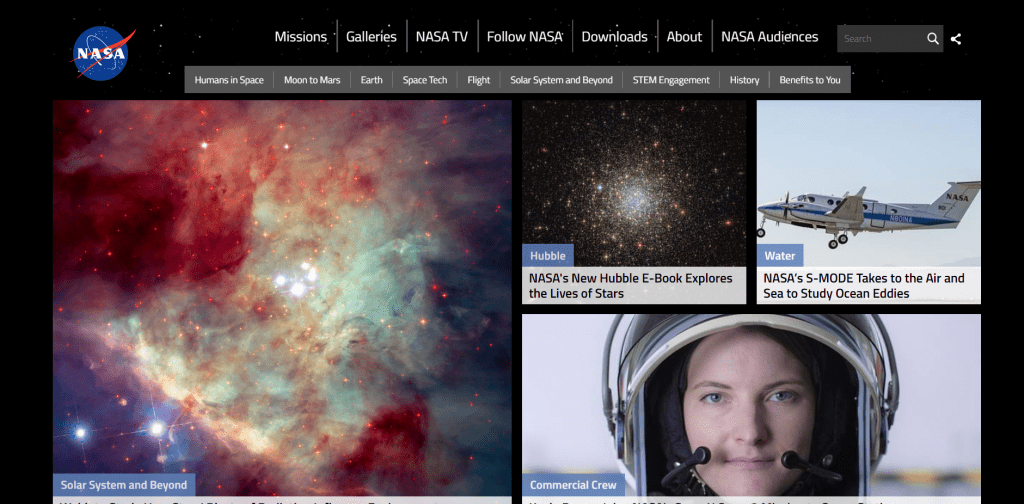
Task: Open the NASA Audiences menu
Action: (x=769, y=37)
